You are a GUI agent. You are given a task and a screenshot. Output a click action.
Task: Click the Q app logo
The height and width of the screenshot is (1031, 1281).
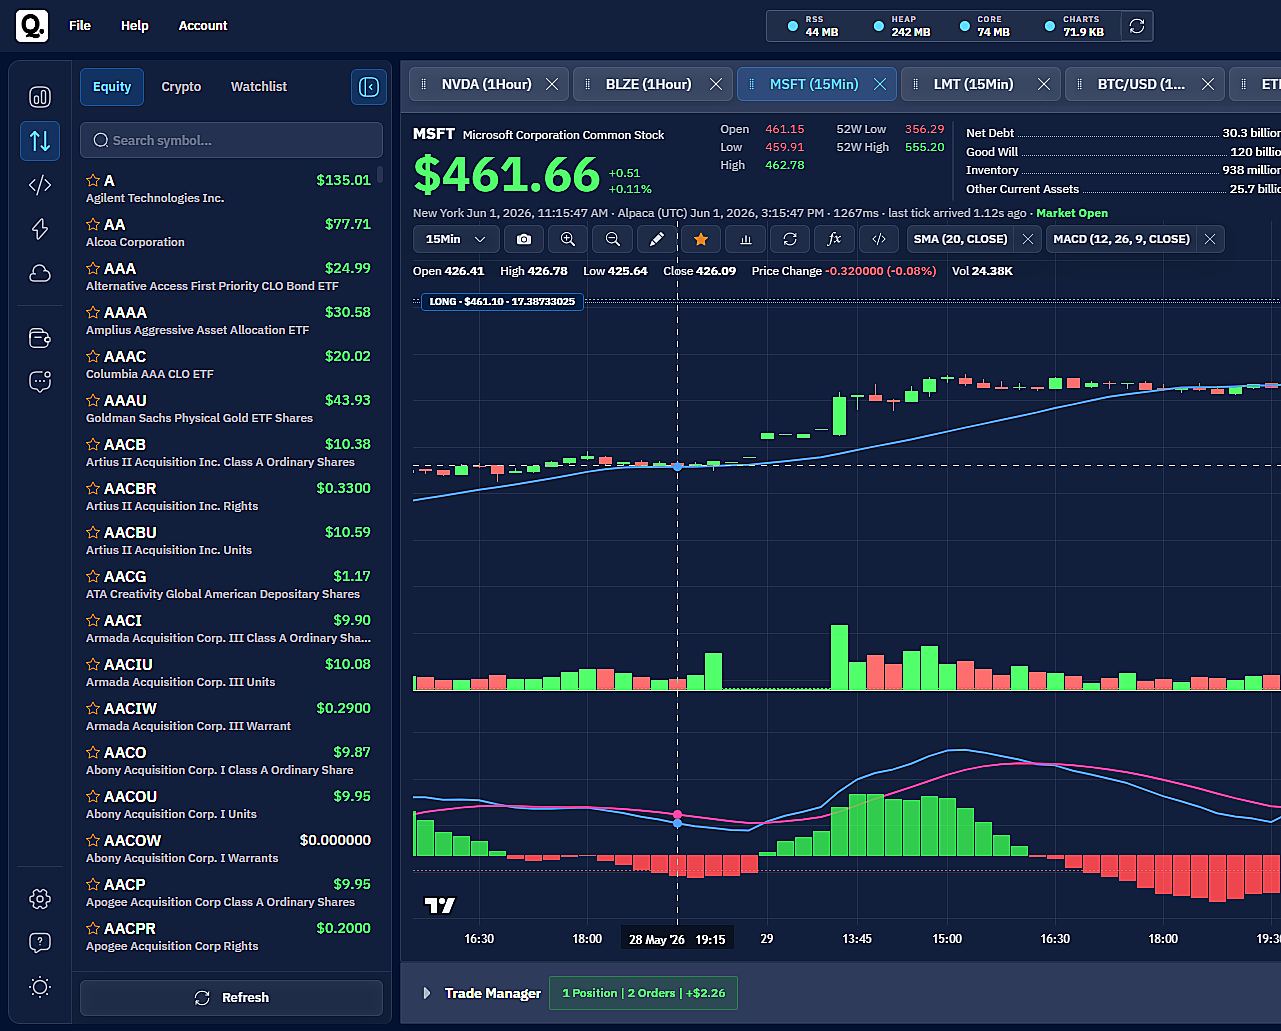pyautogui.click(x=32, y=26)
